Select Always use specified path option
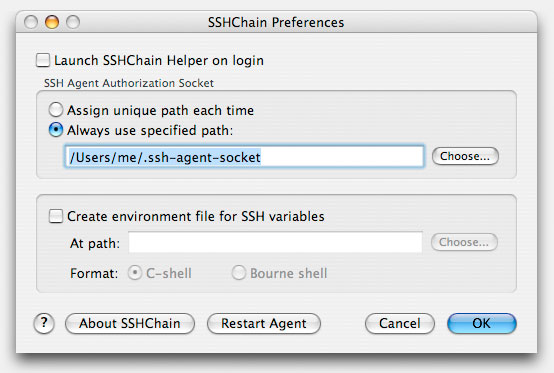 point(56,130)
